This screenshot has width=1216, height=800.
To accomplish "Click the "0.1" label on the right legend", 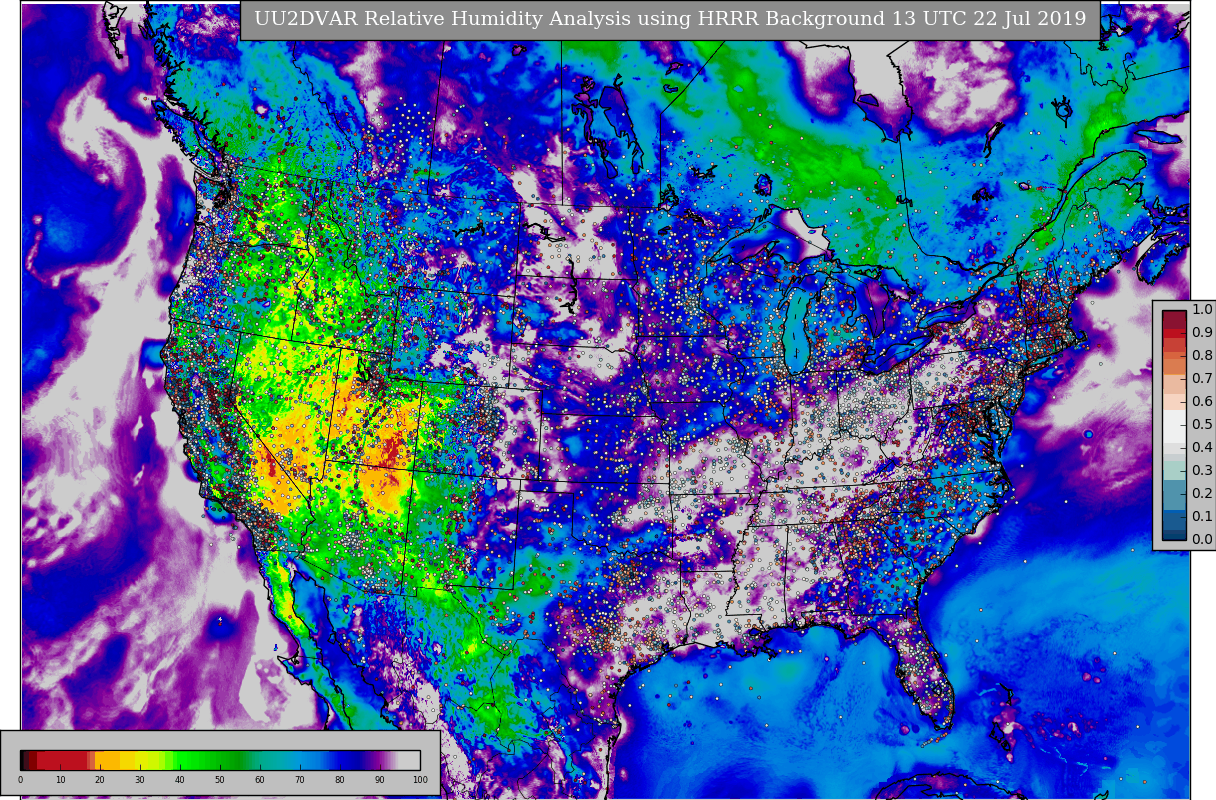I will pyautogui.click(x=1202, y=517).
